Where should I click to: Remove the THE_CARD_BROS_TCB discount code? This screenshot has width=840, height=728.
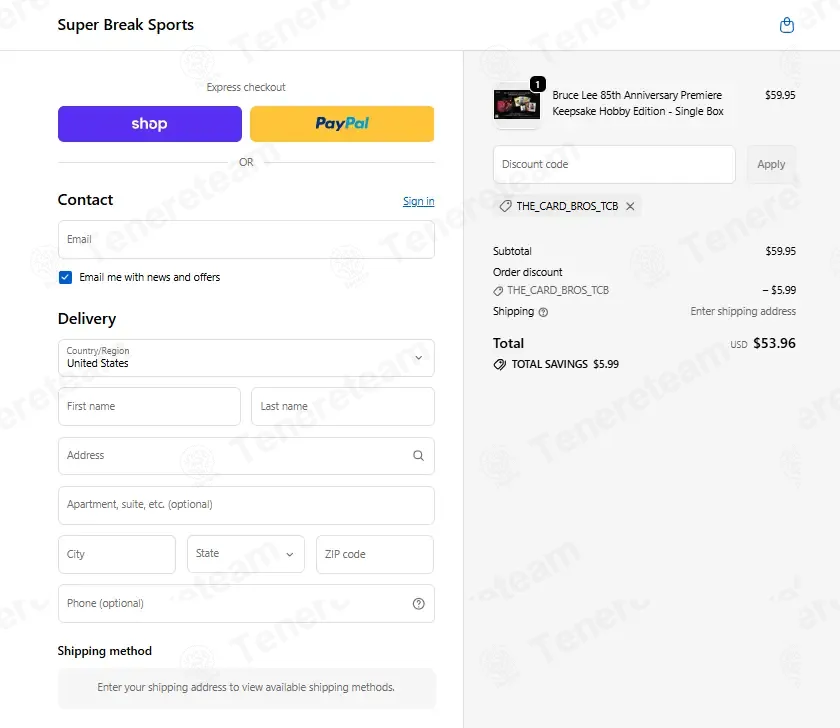coord(630,206)
